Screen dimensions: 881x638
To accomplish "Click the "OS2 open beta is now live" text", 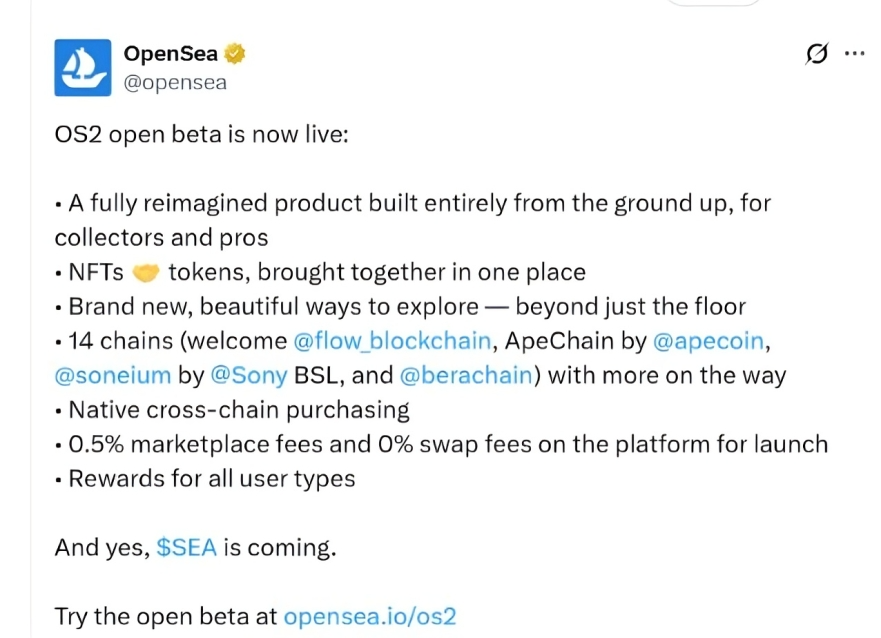I will (201, 135).
